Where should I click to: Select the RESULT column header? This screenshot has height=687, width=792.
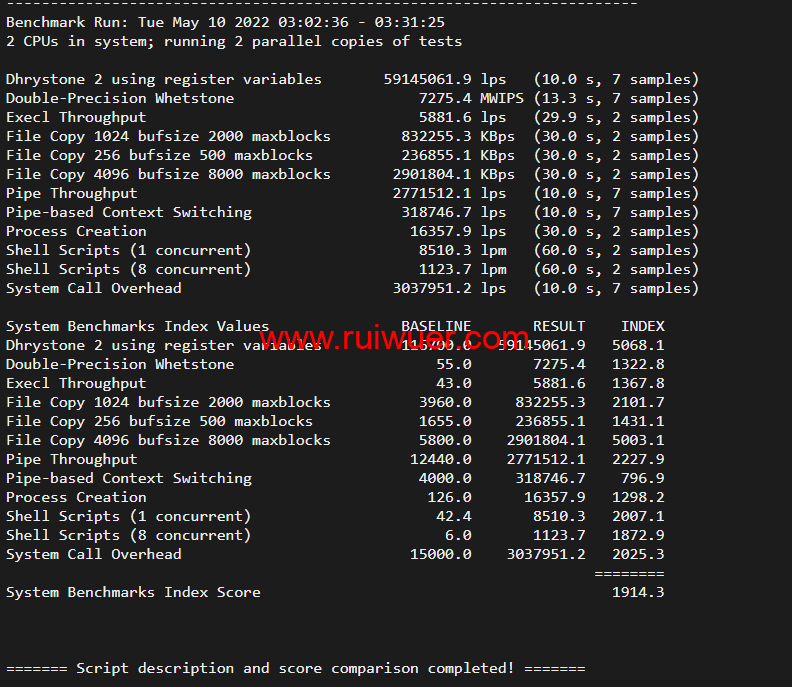tap(559, 326)
